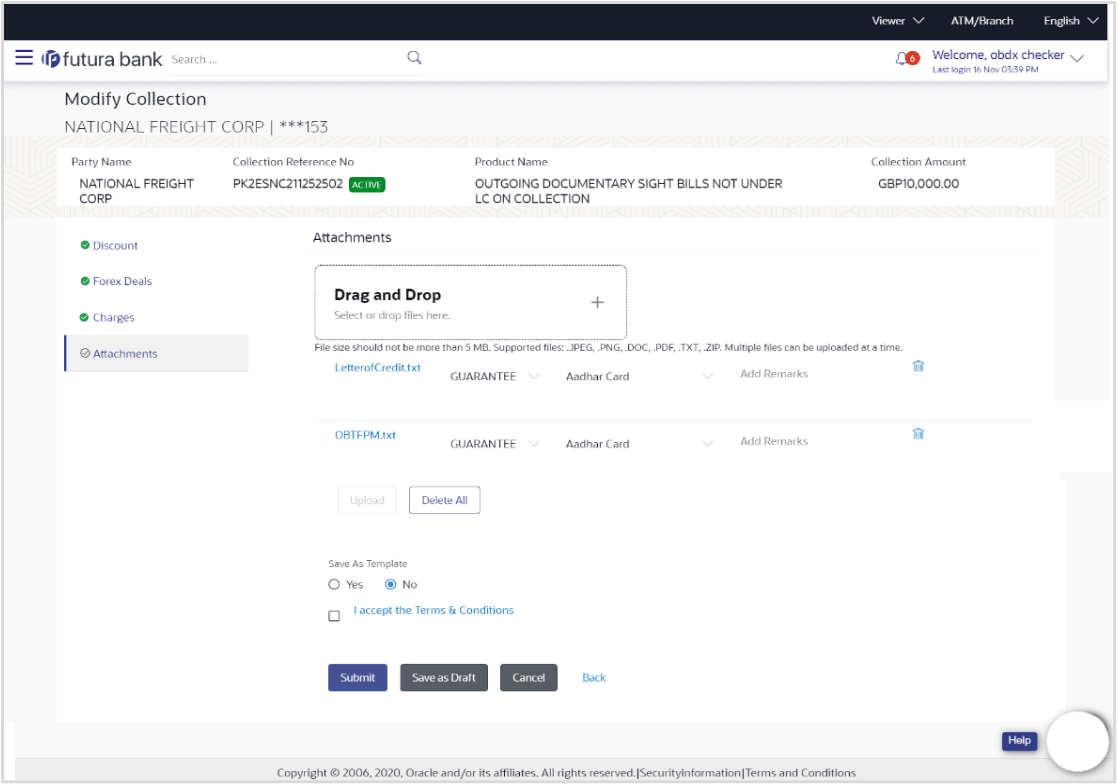Expand the Viewer role dropdown
Viewport: 1117px width, 784px height.
click(897, 21)
